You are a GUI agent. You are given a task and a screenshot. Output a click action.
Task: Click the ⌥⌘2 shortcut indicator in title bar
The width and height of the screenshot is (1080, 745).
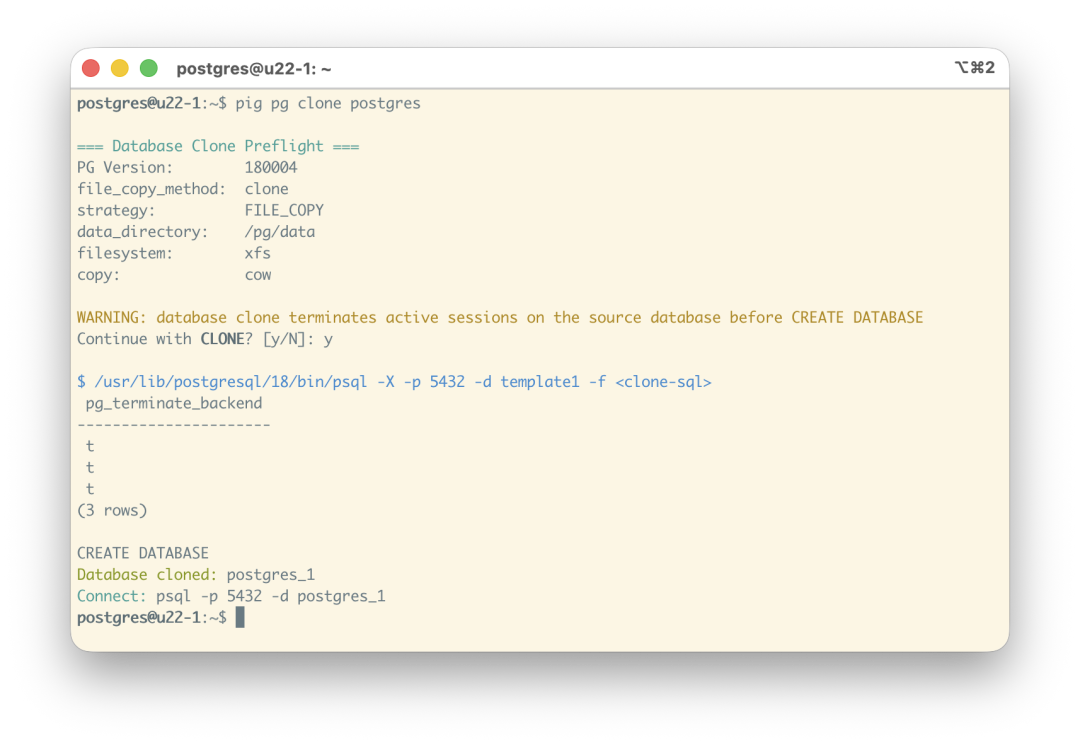click(975, 67)
